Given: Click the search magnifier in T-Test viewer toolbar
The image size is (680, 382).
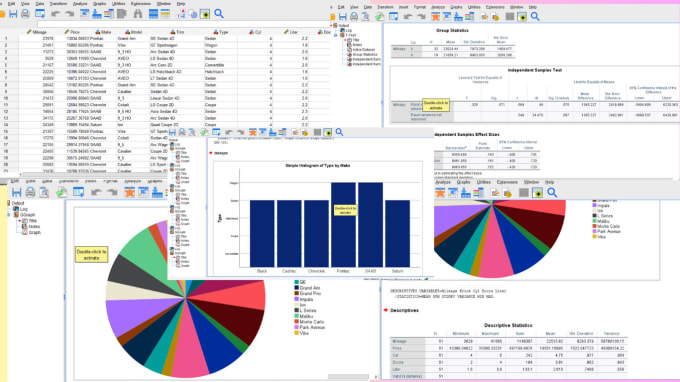Looking at the screenshot, I should [x=535, y=16].
